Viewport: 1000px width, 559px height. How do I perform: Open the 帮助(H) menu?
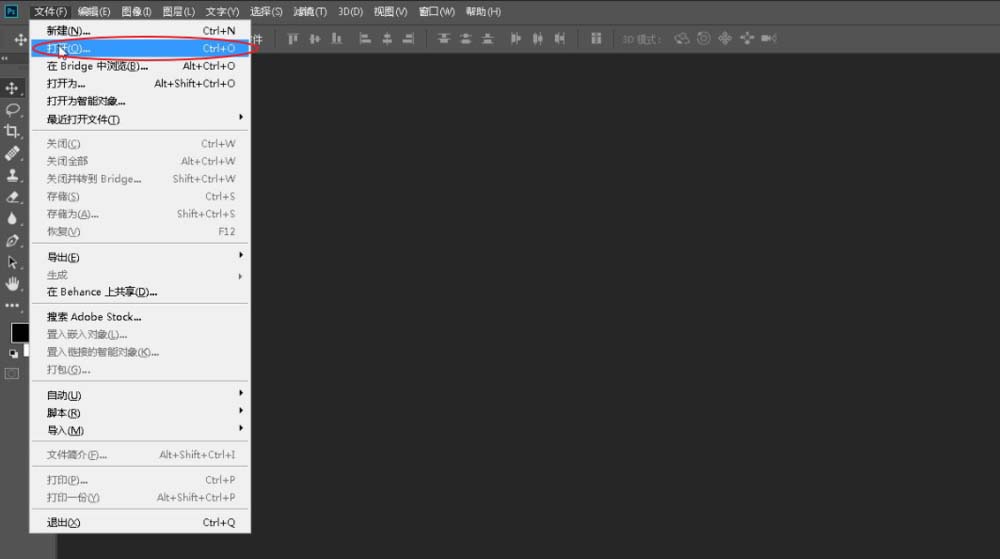point(483,11)
